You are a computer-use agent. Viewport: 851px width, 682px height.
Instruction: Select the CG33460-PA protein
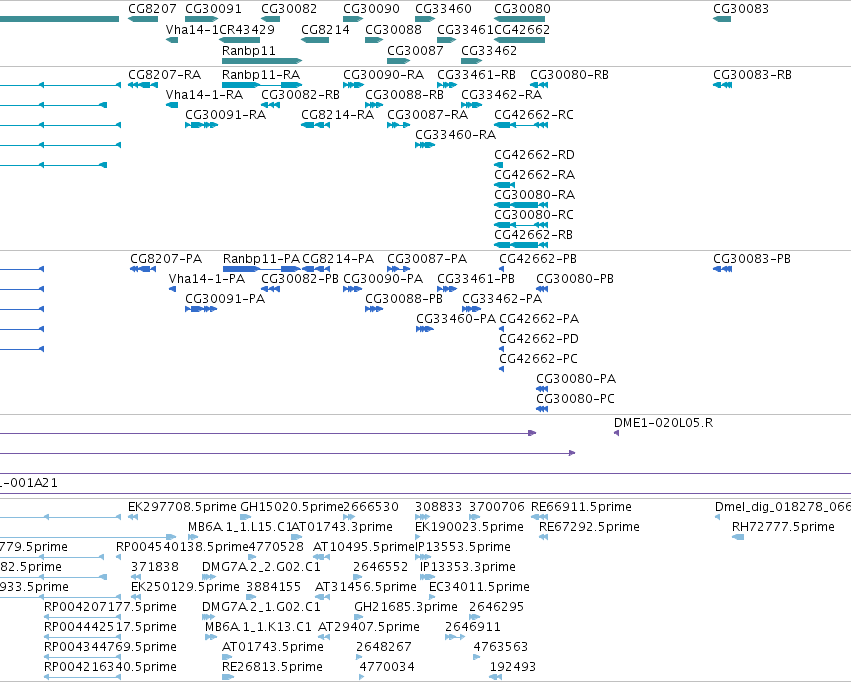click(425, 329)
